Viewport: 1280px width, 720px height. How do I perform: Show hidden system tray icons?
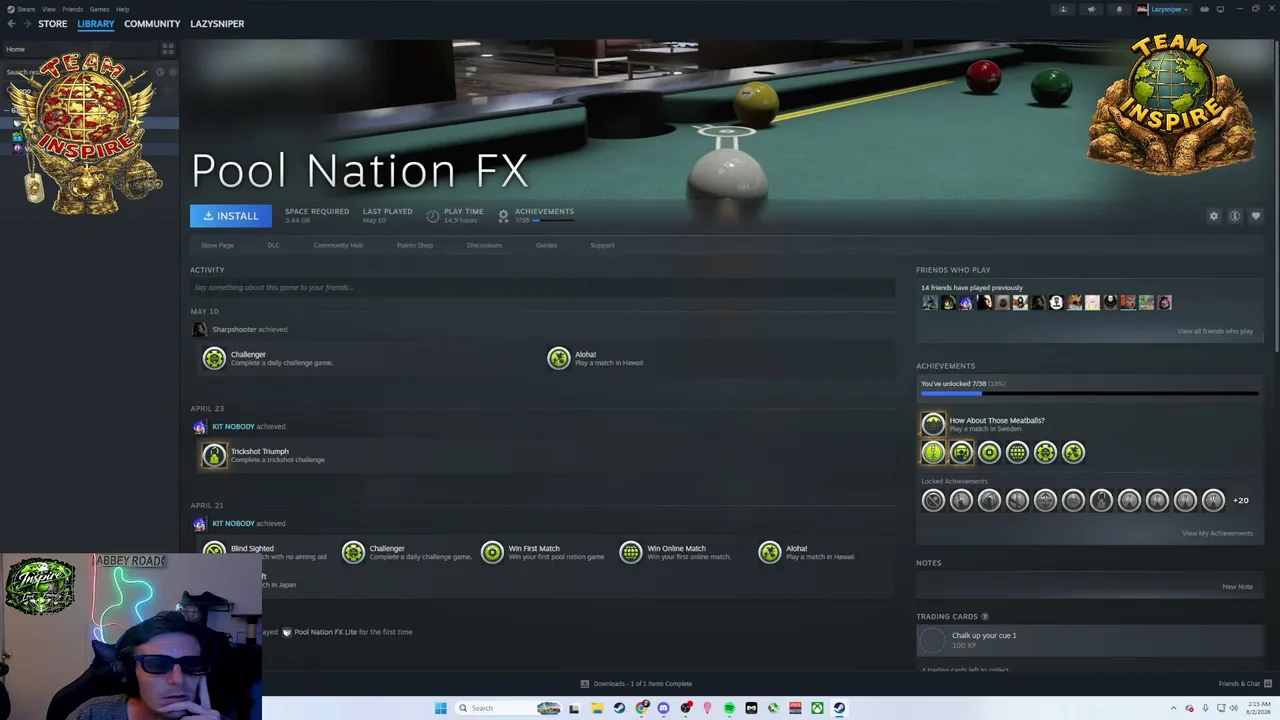[x=1174, y=708]
